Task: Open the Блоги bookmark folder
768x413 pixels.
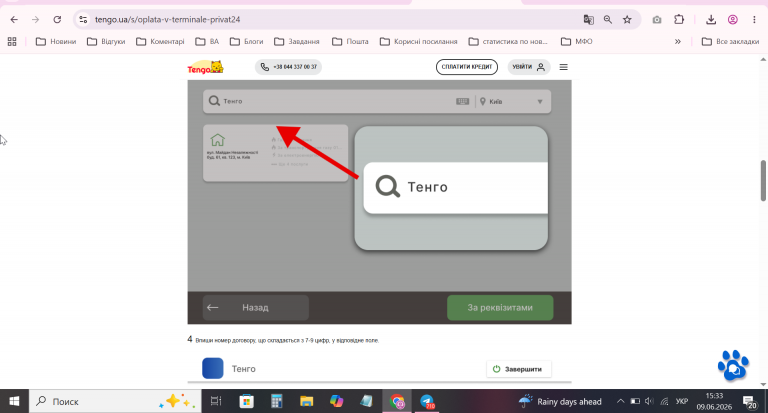Action: click(246, 42)
